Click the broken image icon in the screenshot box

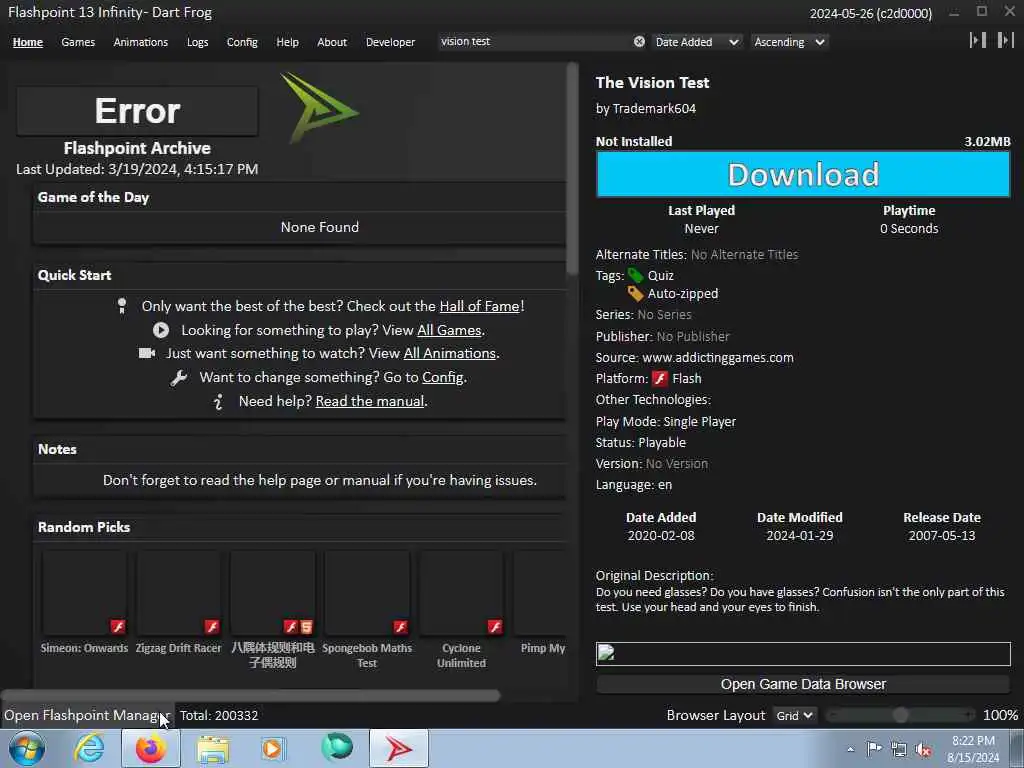tap(606, 653)
